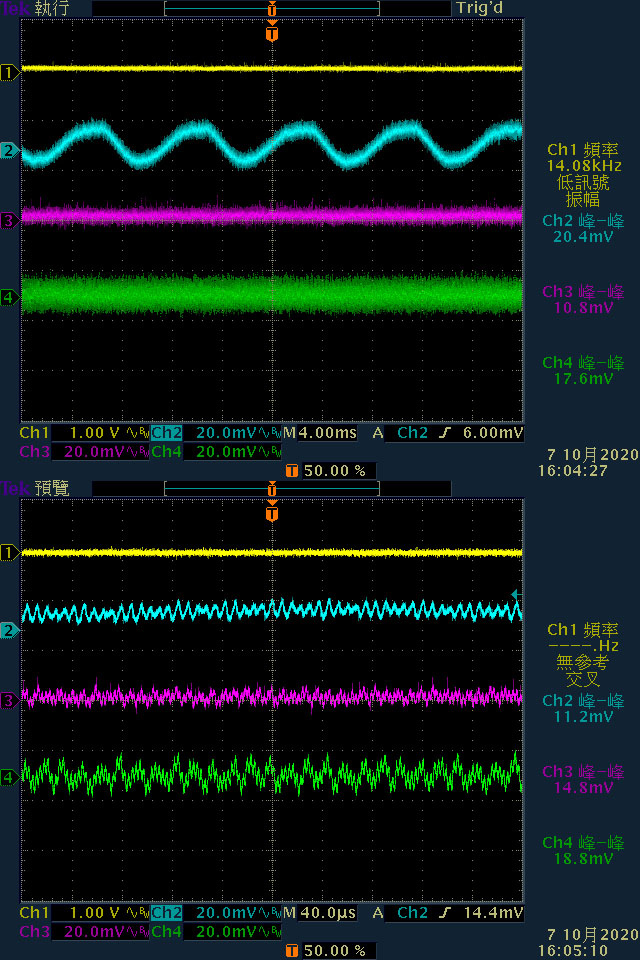
Task: Click highlighted Ch2 20.0mV scale above 16:05:10
Action: click(x=216, y=913)
